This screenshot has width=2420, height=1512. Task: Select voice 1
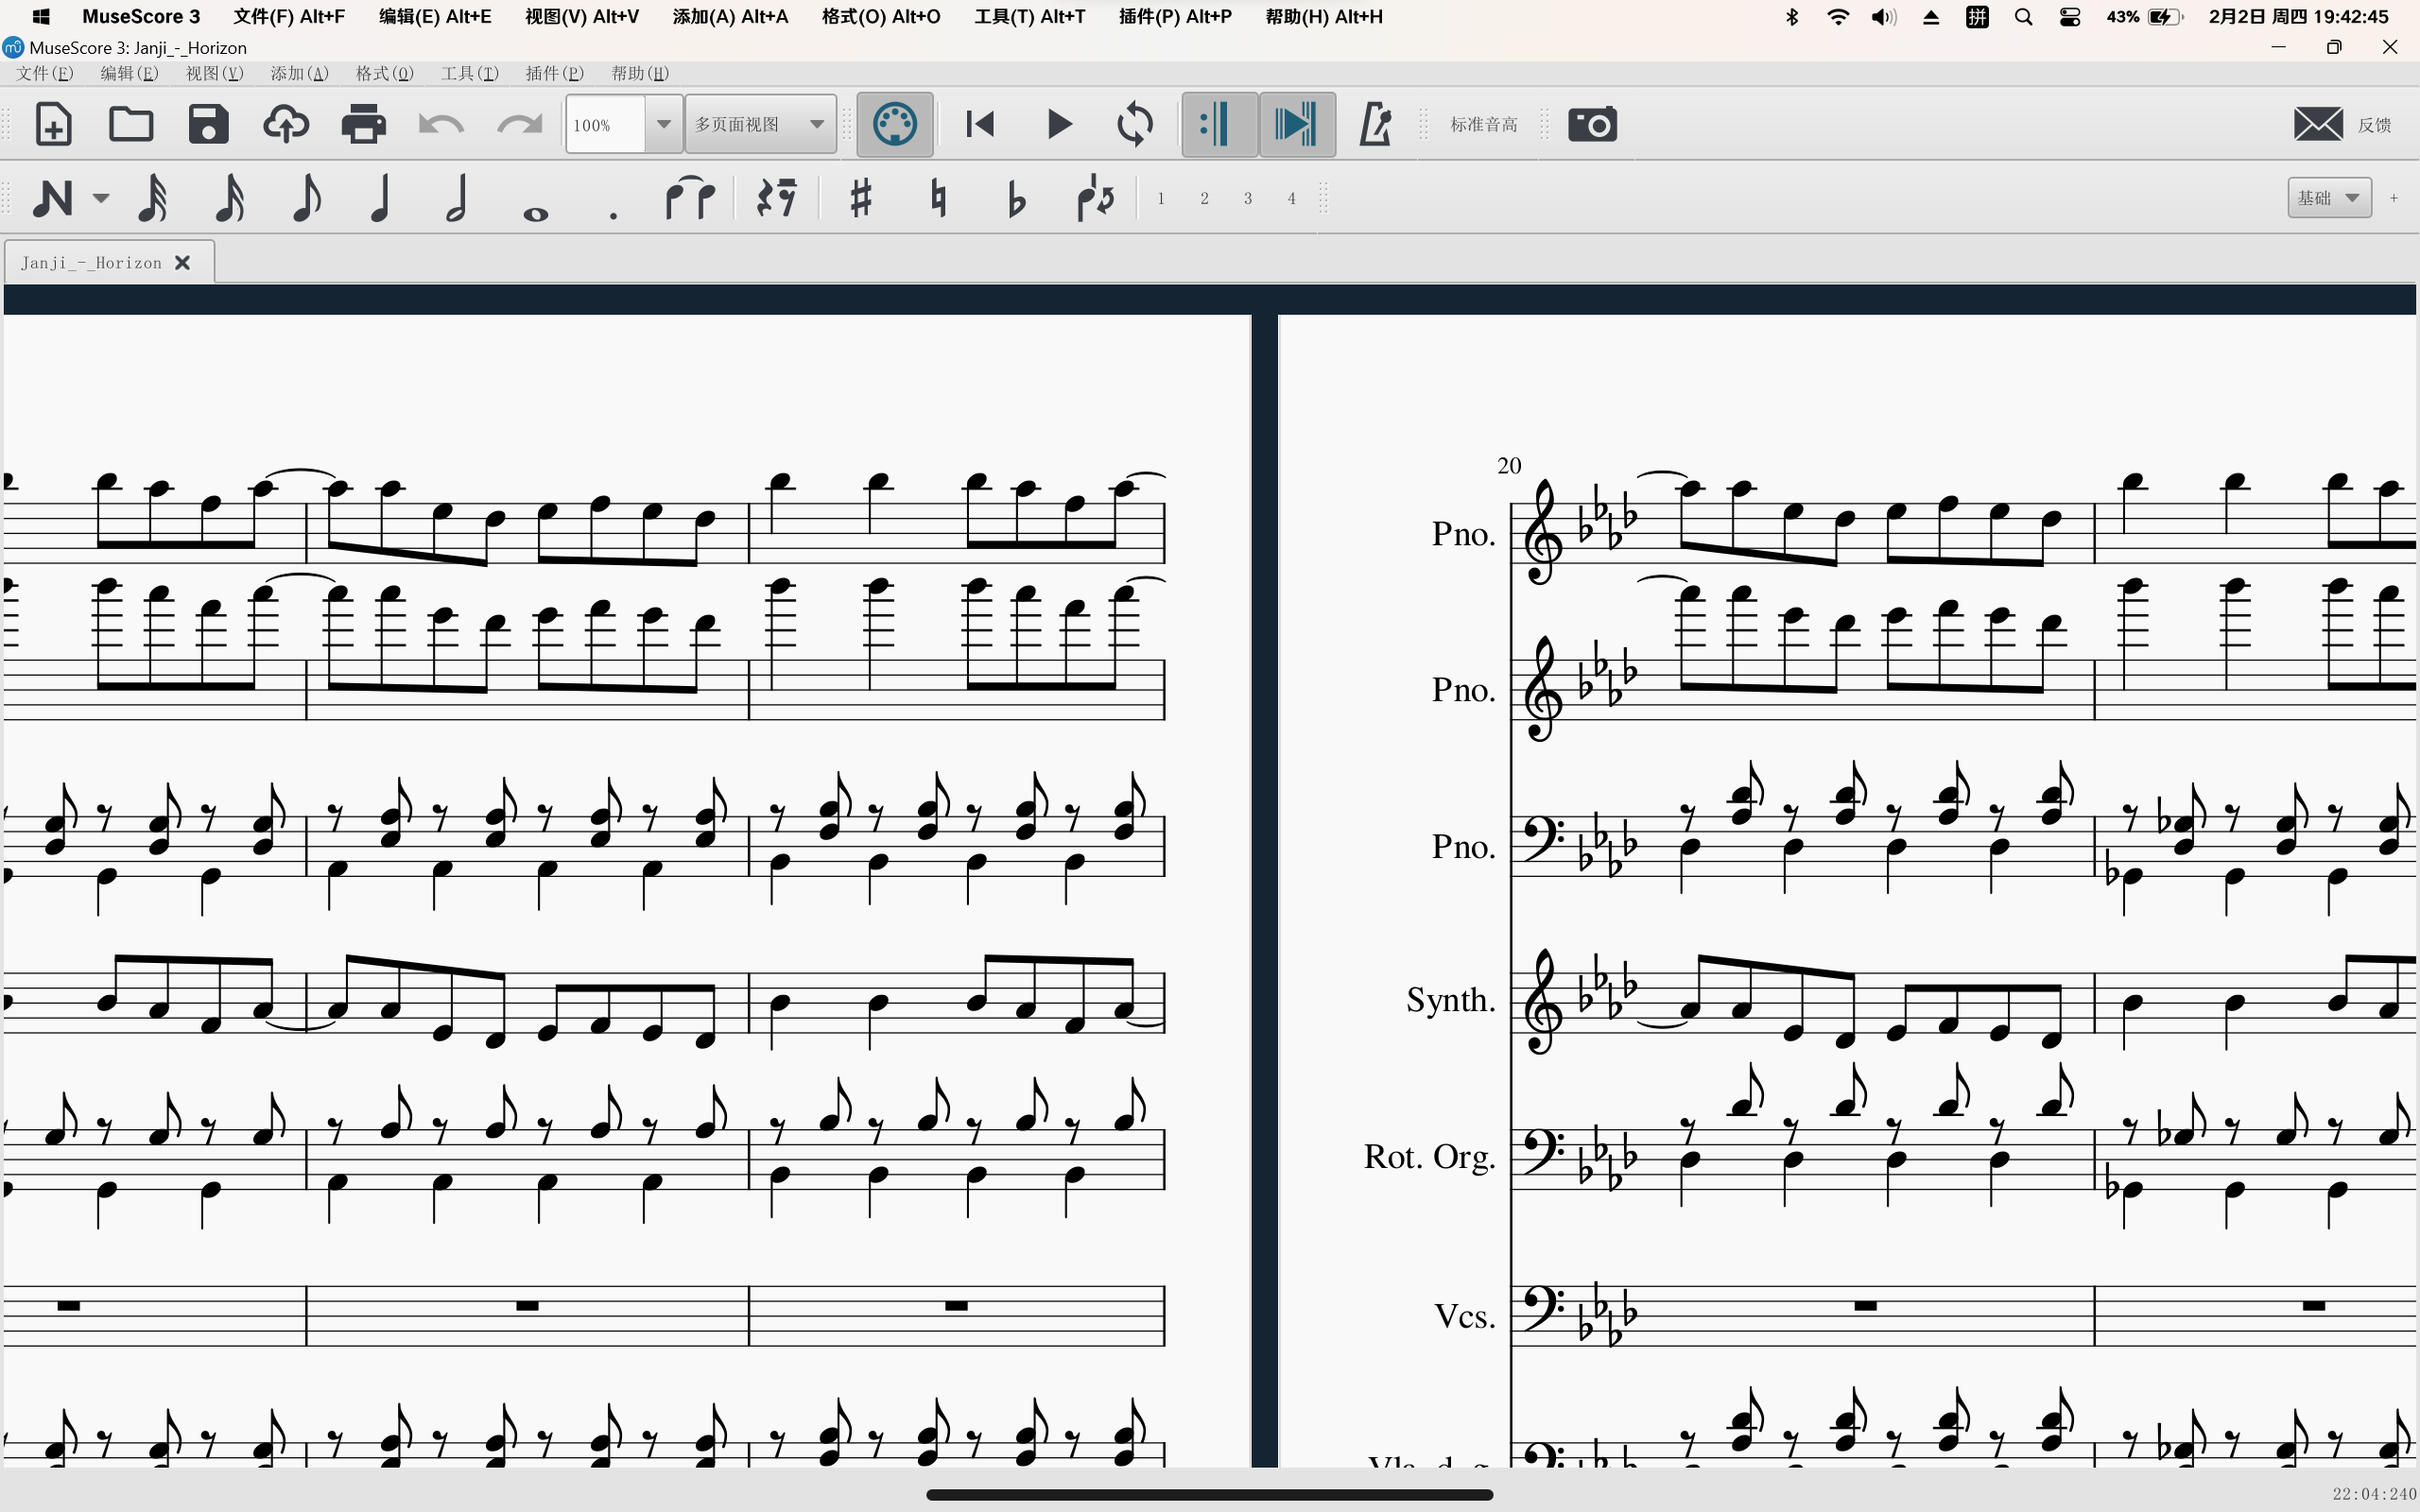click(1161, 198)
